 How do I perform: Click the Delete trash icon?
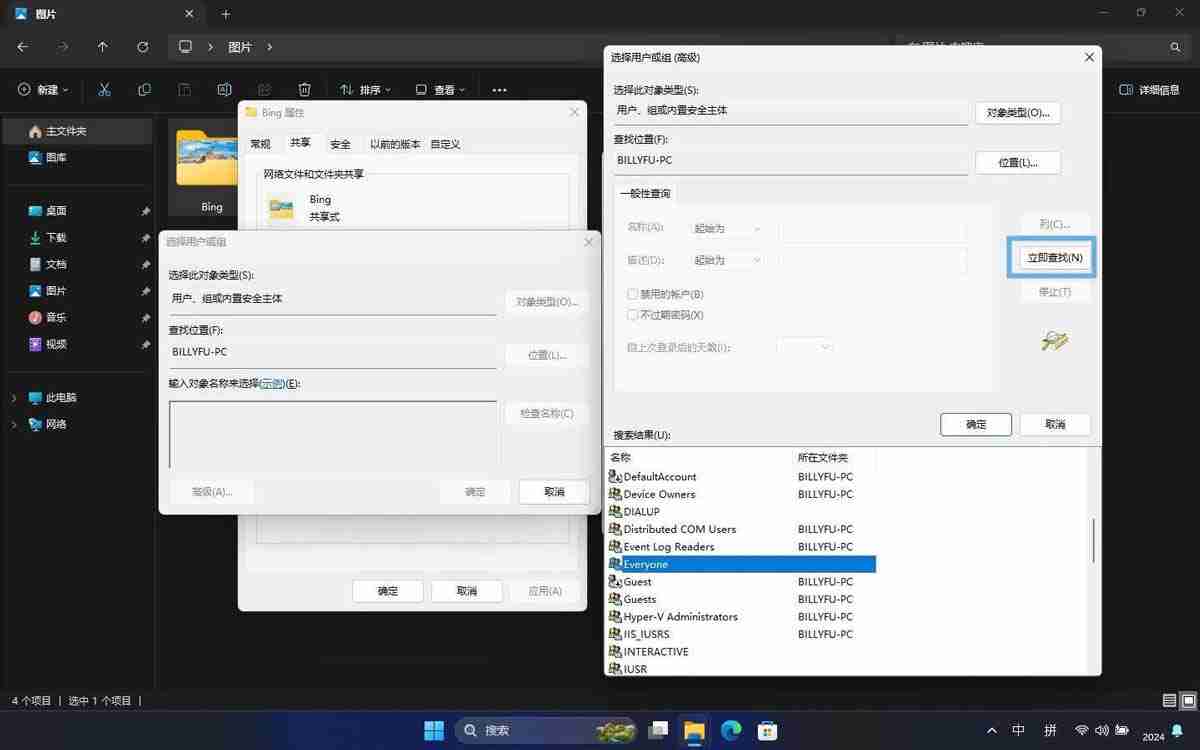304,89
